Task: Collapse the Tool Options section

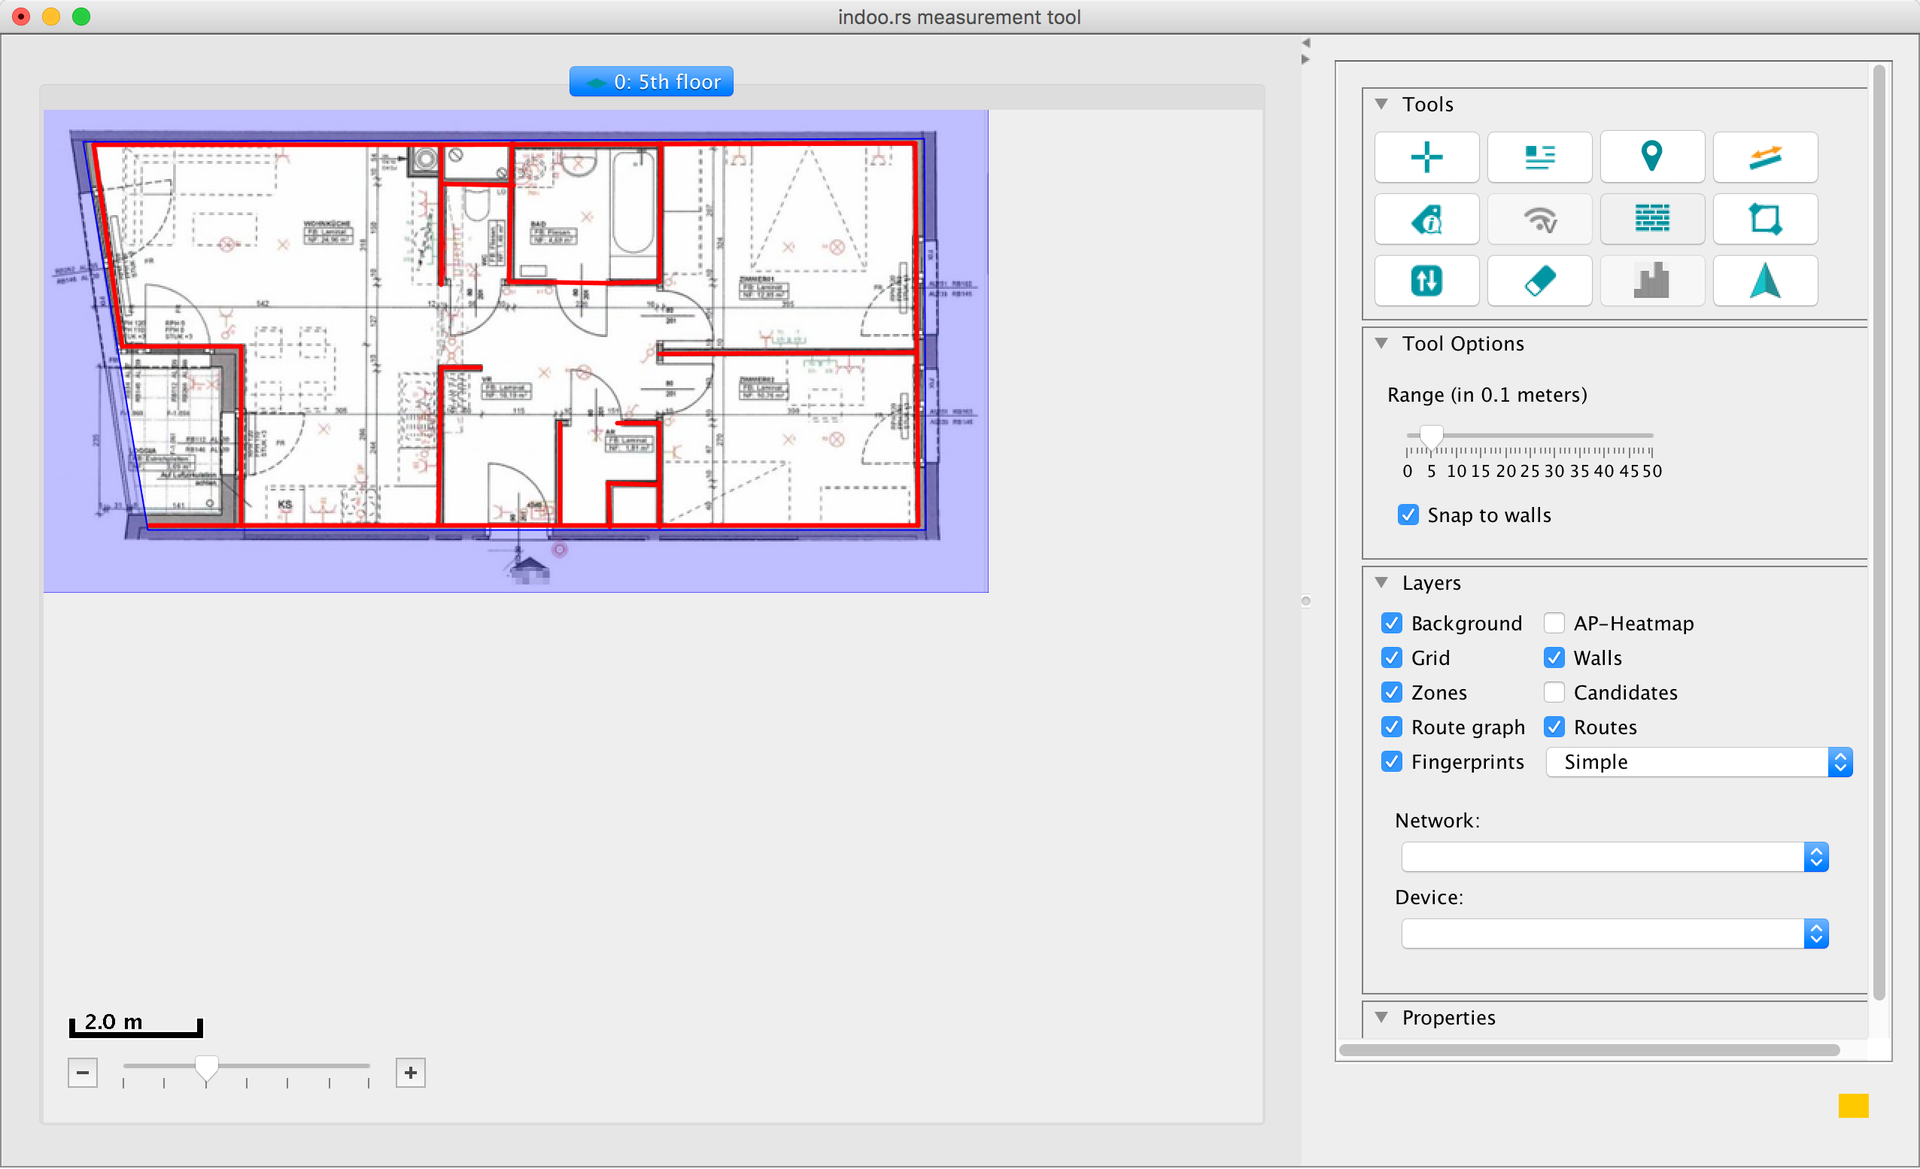Action: [1382, 344]
